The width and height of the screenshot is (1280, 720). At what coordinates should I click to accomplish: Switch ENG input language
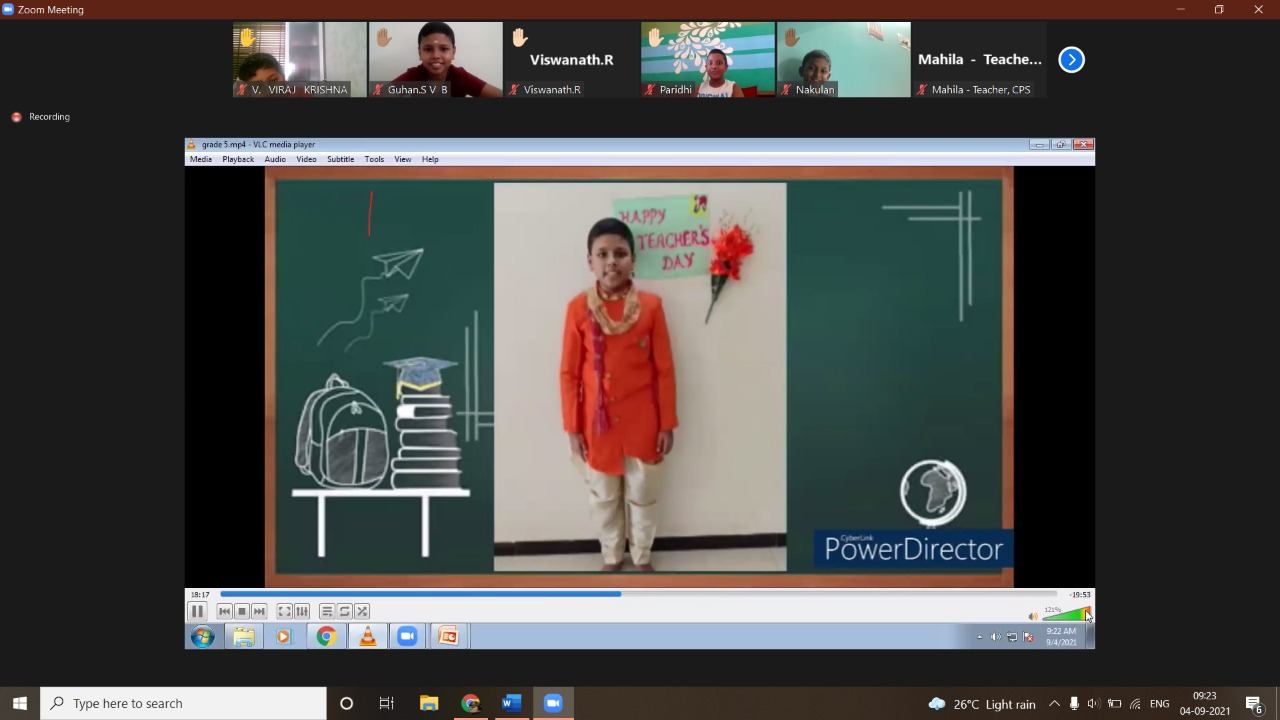[x=1159, y=704]
